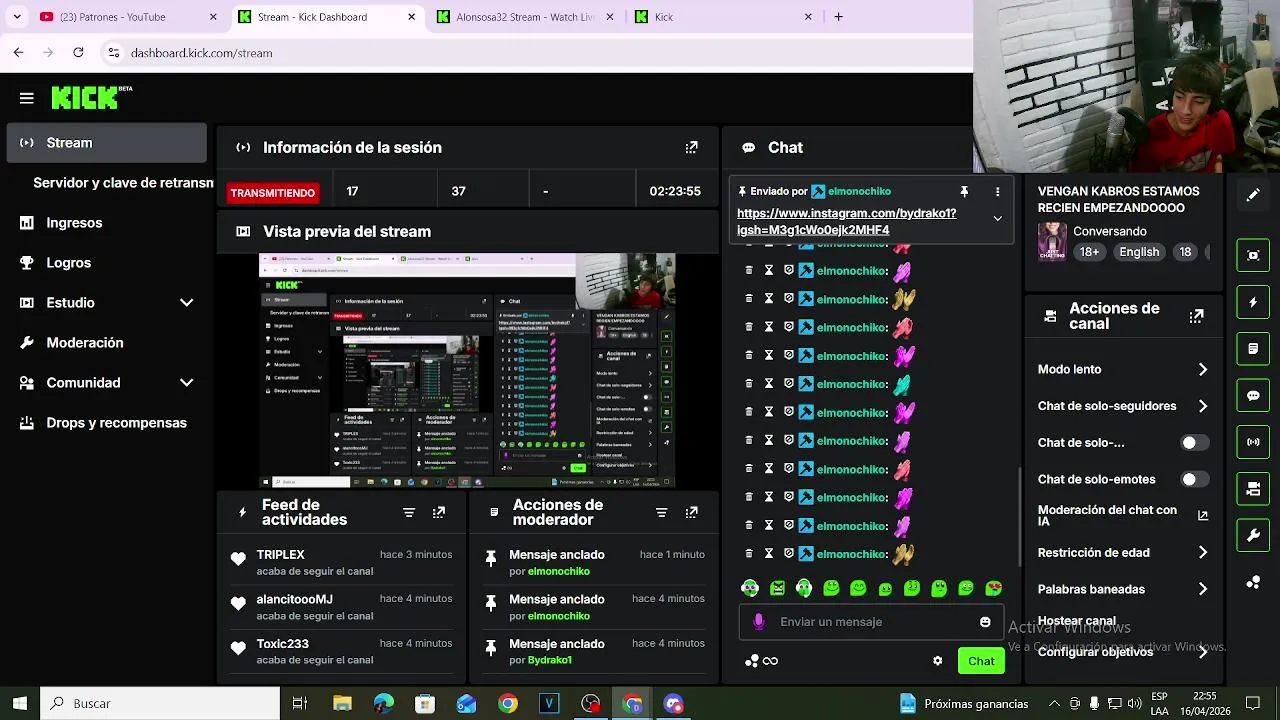Toggle Chat de solo-emotes switch
Viewport: 1280px width, 720px height.
(1193, 479)
